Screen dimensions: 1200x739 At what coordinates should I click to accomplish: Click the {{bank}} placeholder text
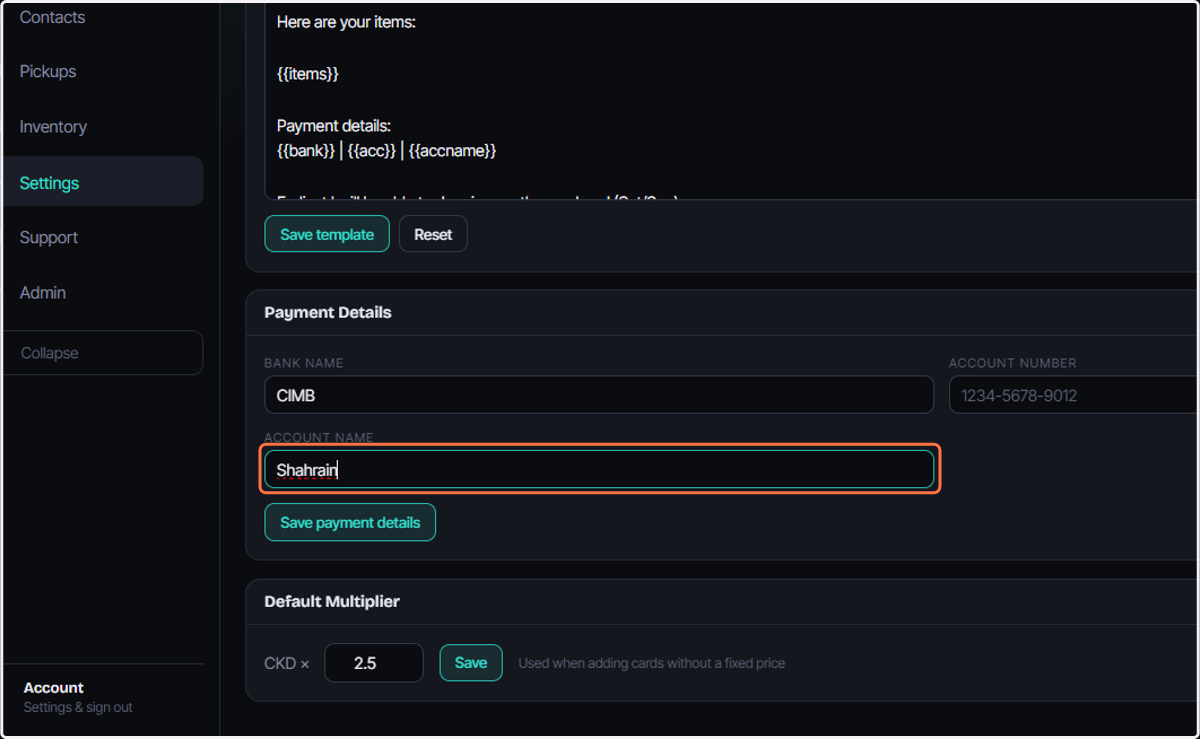(x=306, y=151)
